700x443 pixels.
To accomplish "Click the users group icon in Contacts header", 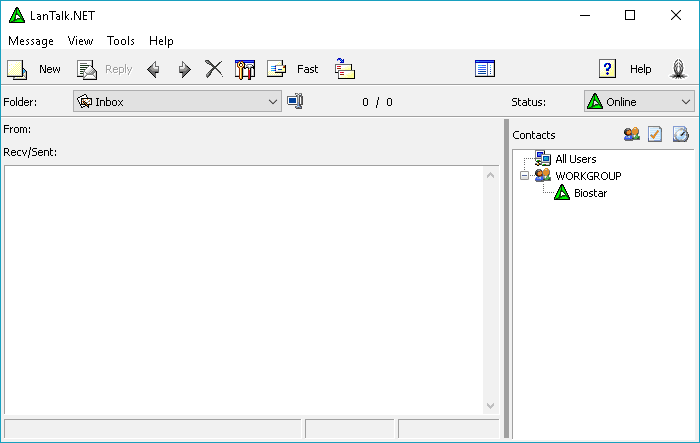I will click(x=632, y=134).
